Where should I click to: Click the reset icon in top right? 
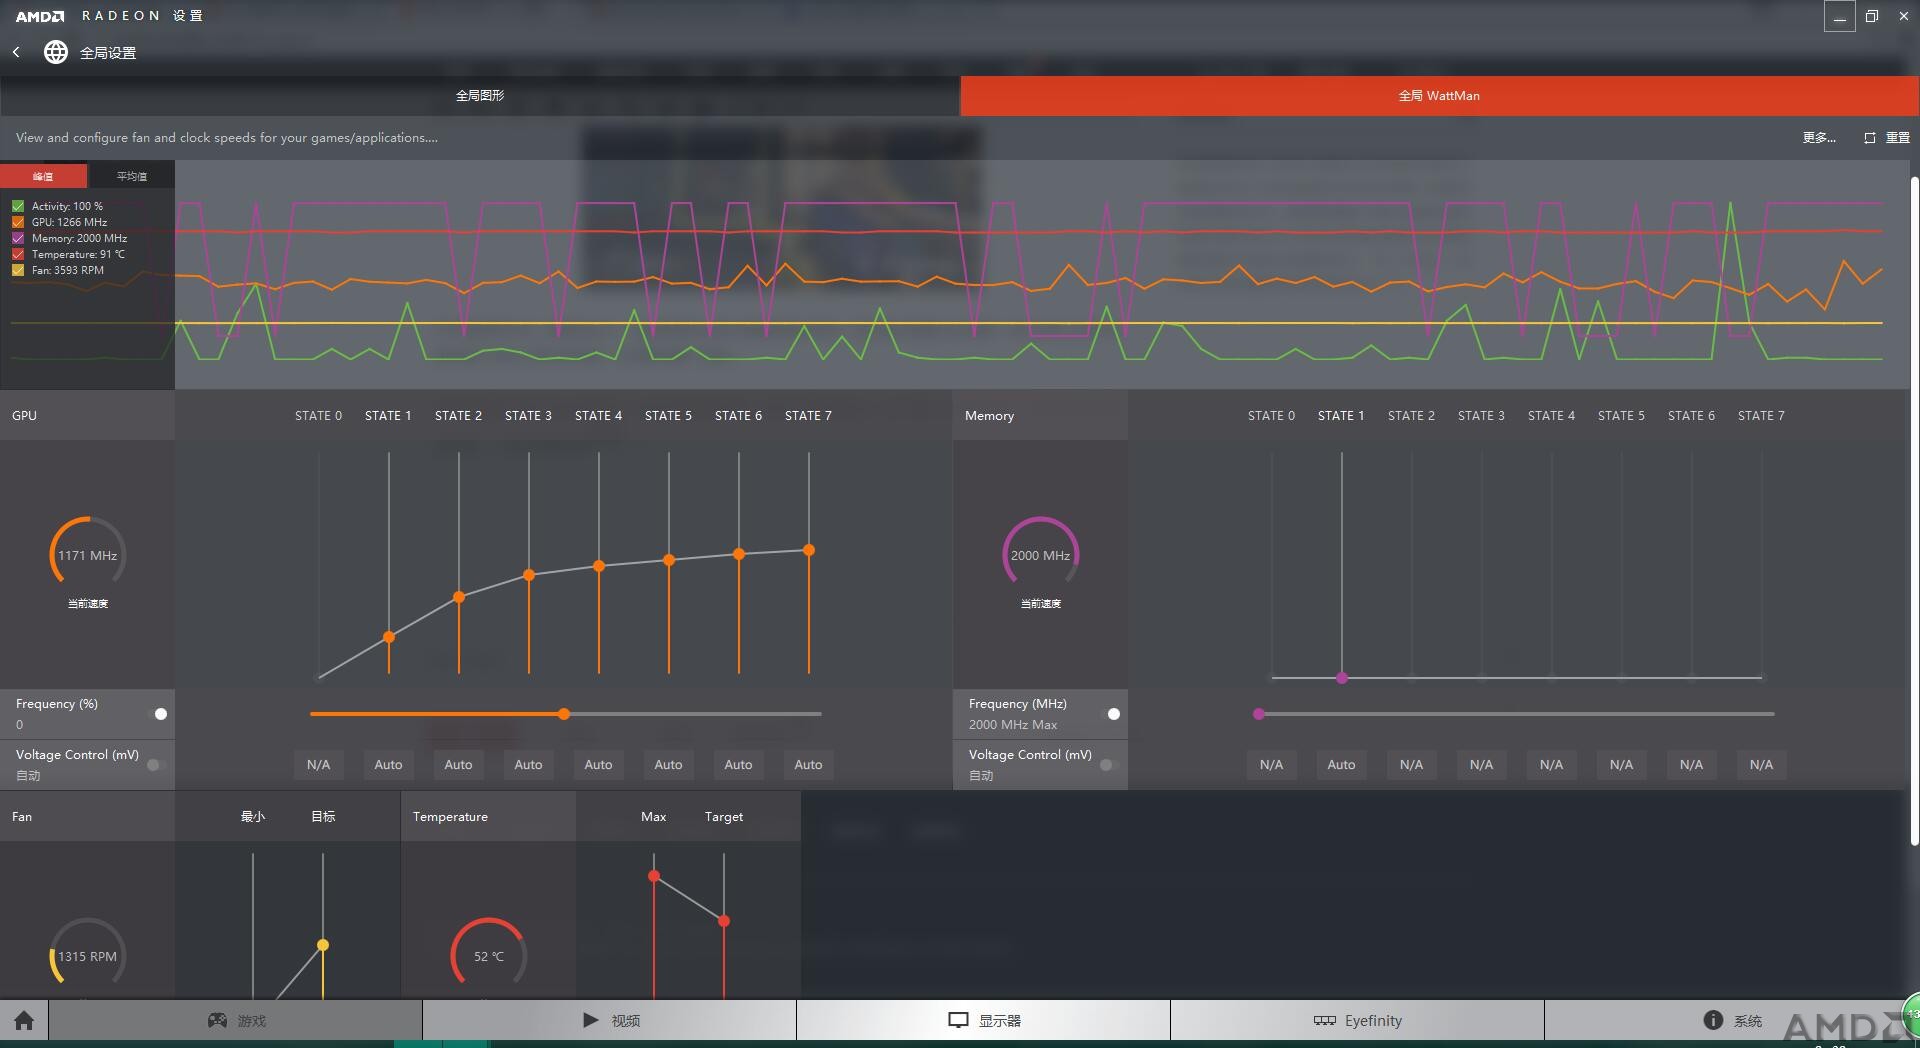coord(1869,138)
